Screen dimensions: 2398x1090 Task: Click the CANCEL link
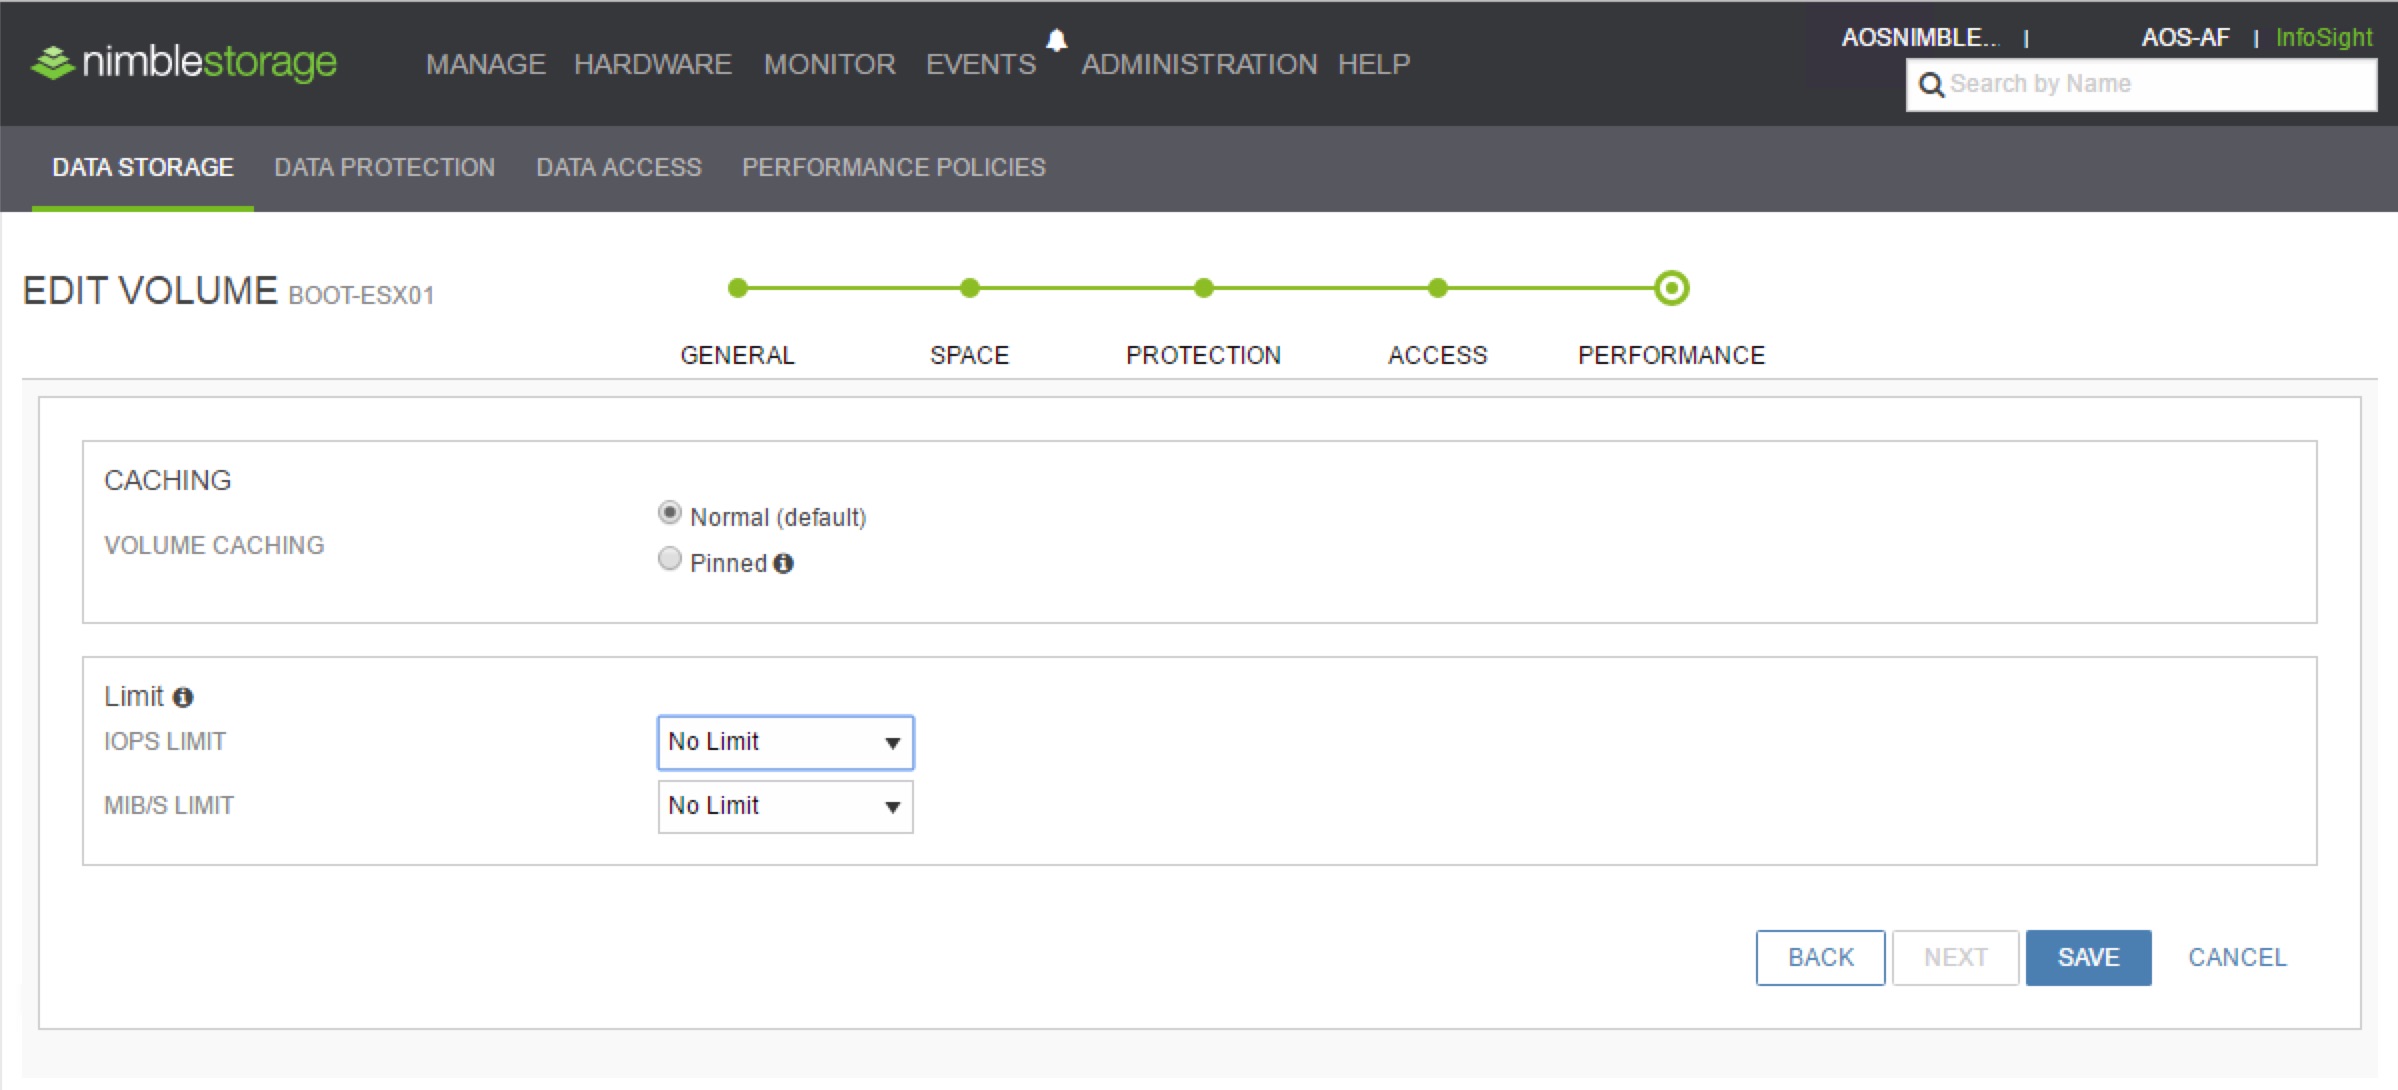[x=2237, y=955]
